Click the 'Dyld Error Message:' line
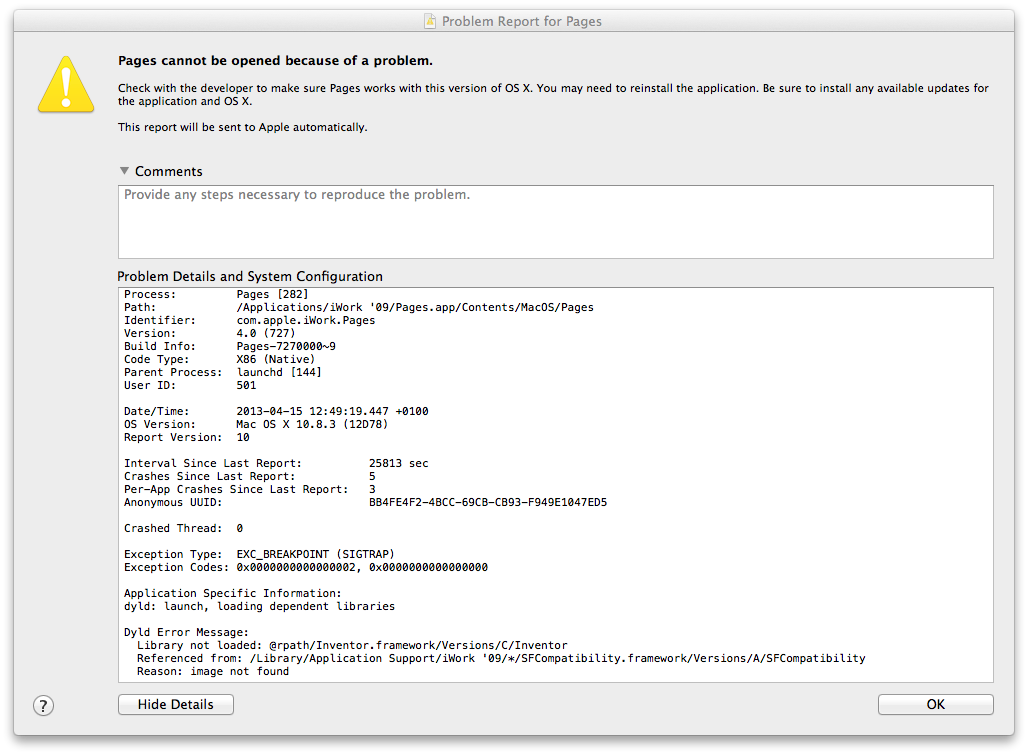 [186, 632]
